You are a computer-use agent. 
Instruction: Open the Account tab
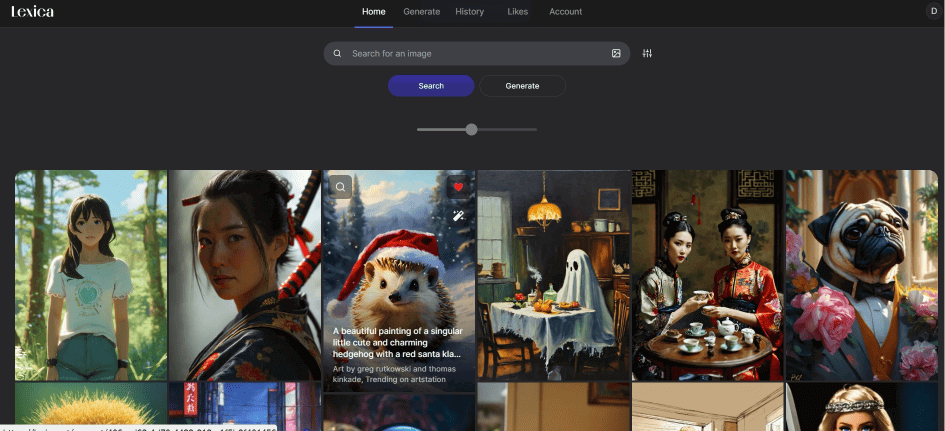[565, 11]
